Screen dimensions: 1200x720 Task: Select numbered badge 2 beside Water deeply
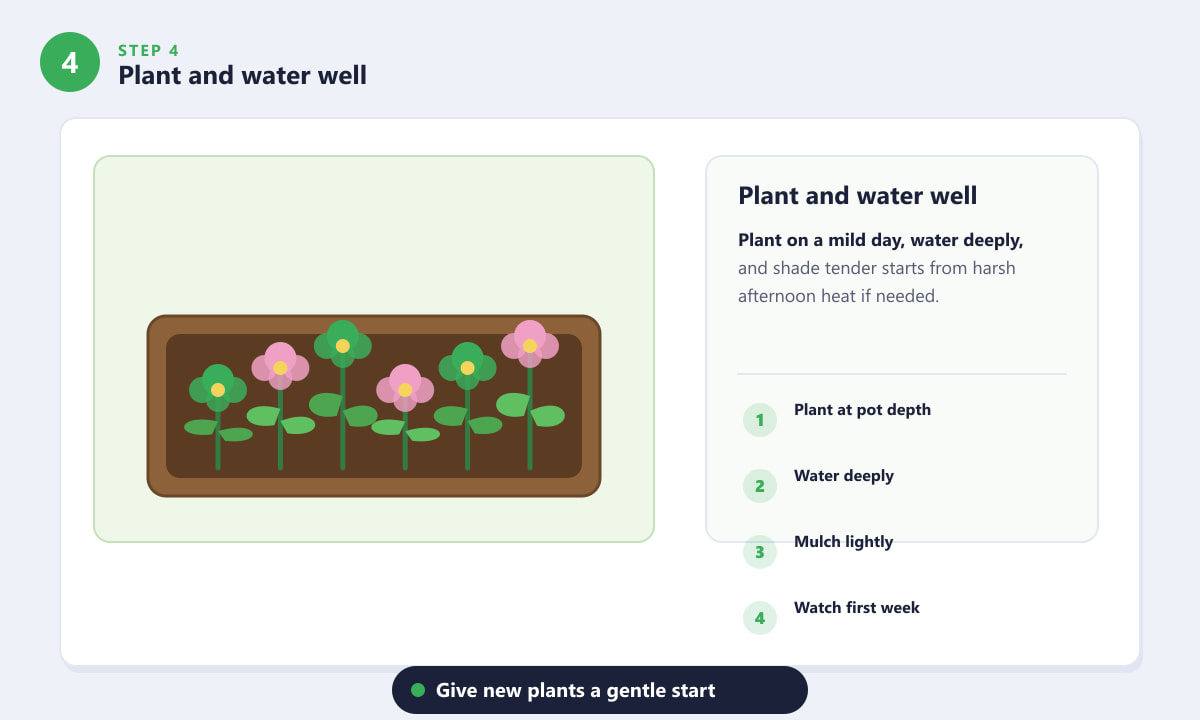760,486
